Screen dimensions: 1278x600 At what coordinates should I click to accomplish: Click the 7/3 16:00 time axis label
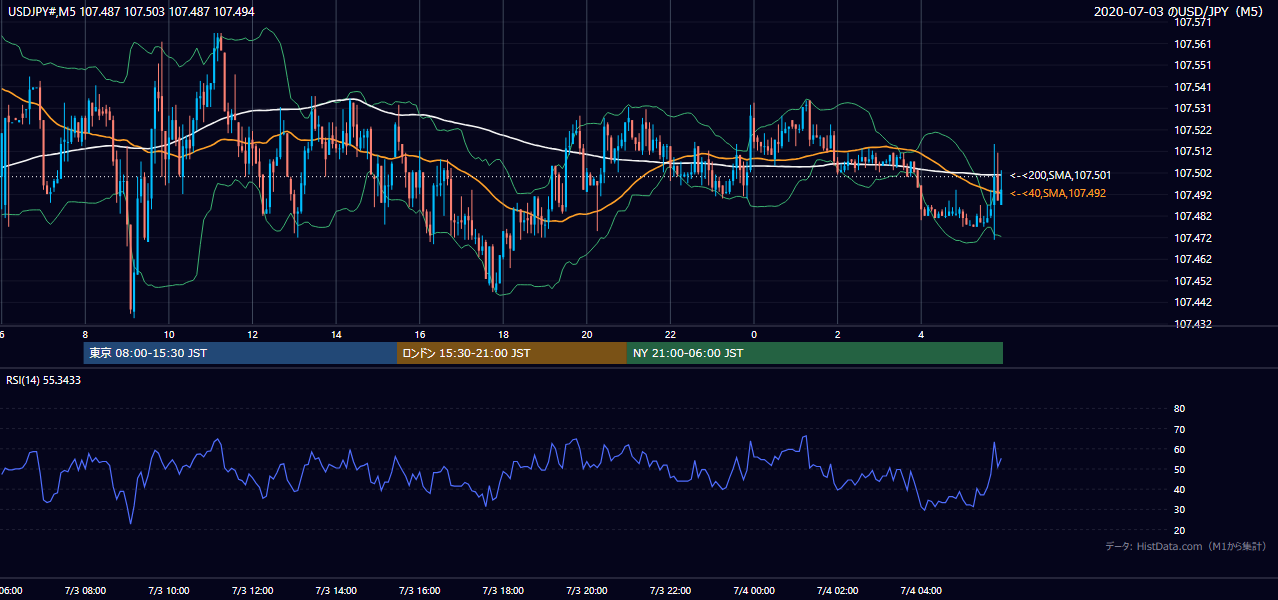point(419,591)
